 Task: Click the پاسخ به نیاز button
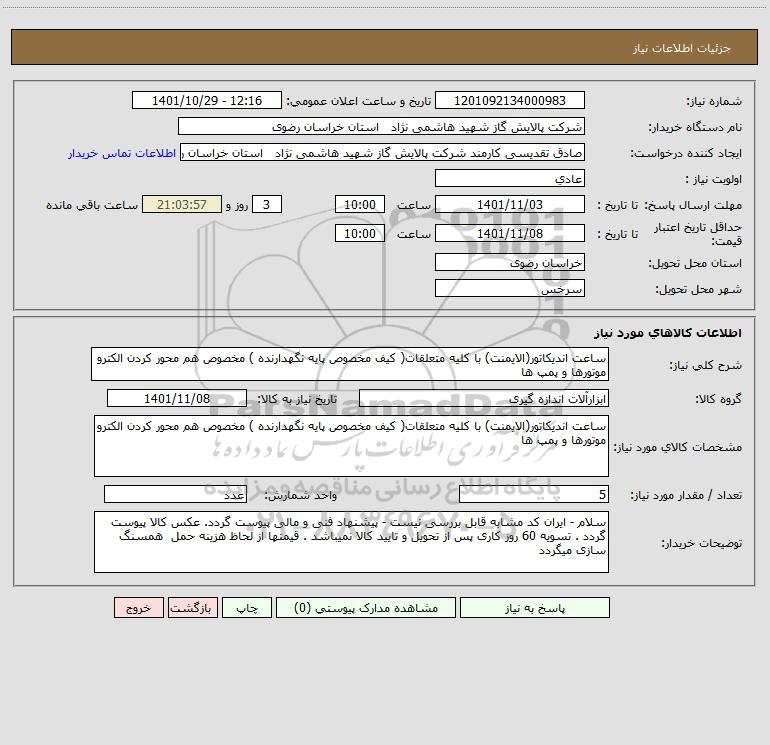coord(535,607)
